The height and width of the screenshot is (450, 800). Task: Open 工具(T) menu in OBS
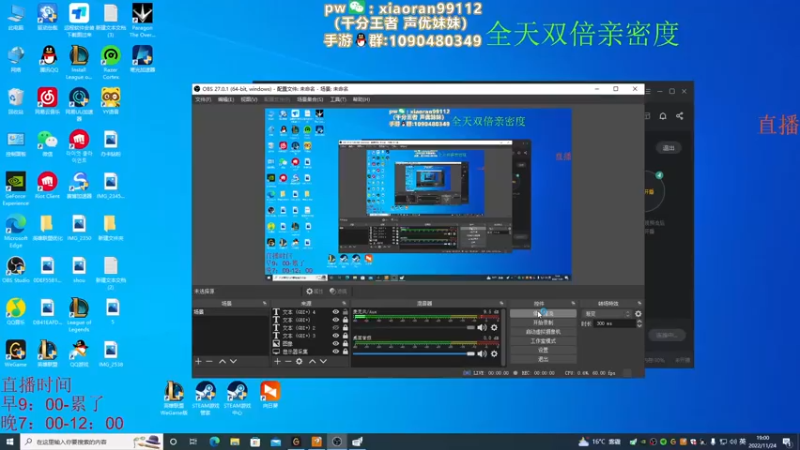coord(338,99)
